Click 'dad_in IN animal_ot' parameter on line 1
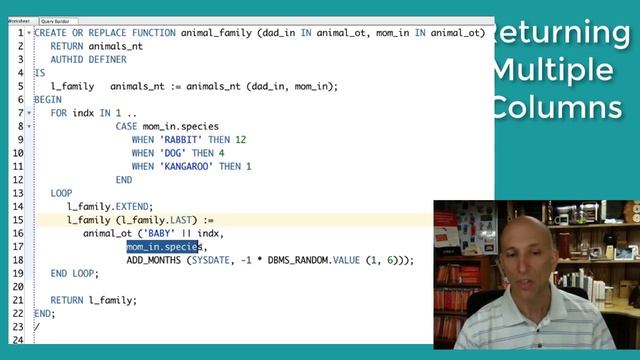640x360 pixels. point(314,33)
